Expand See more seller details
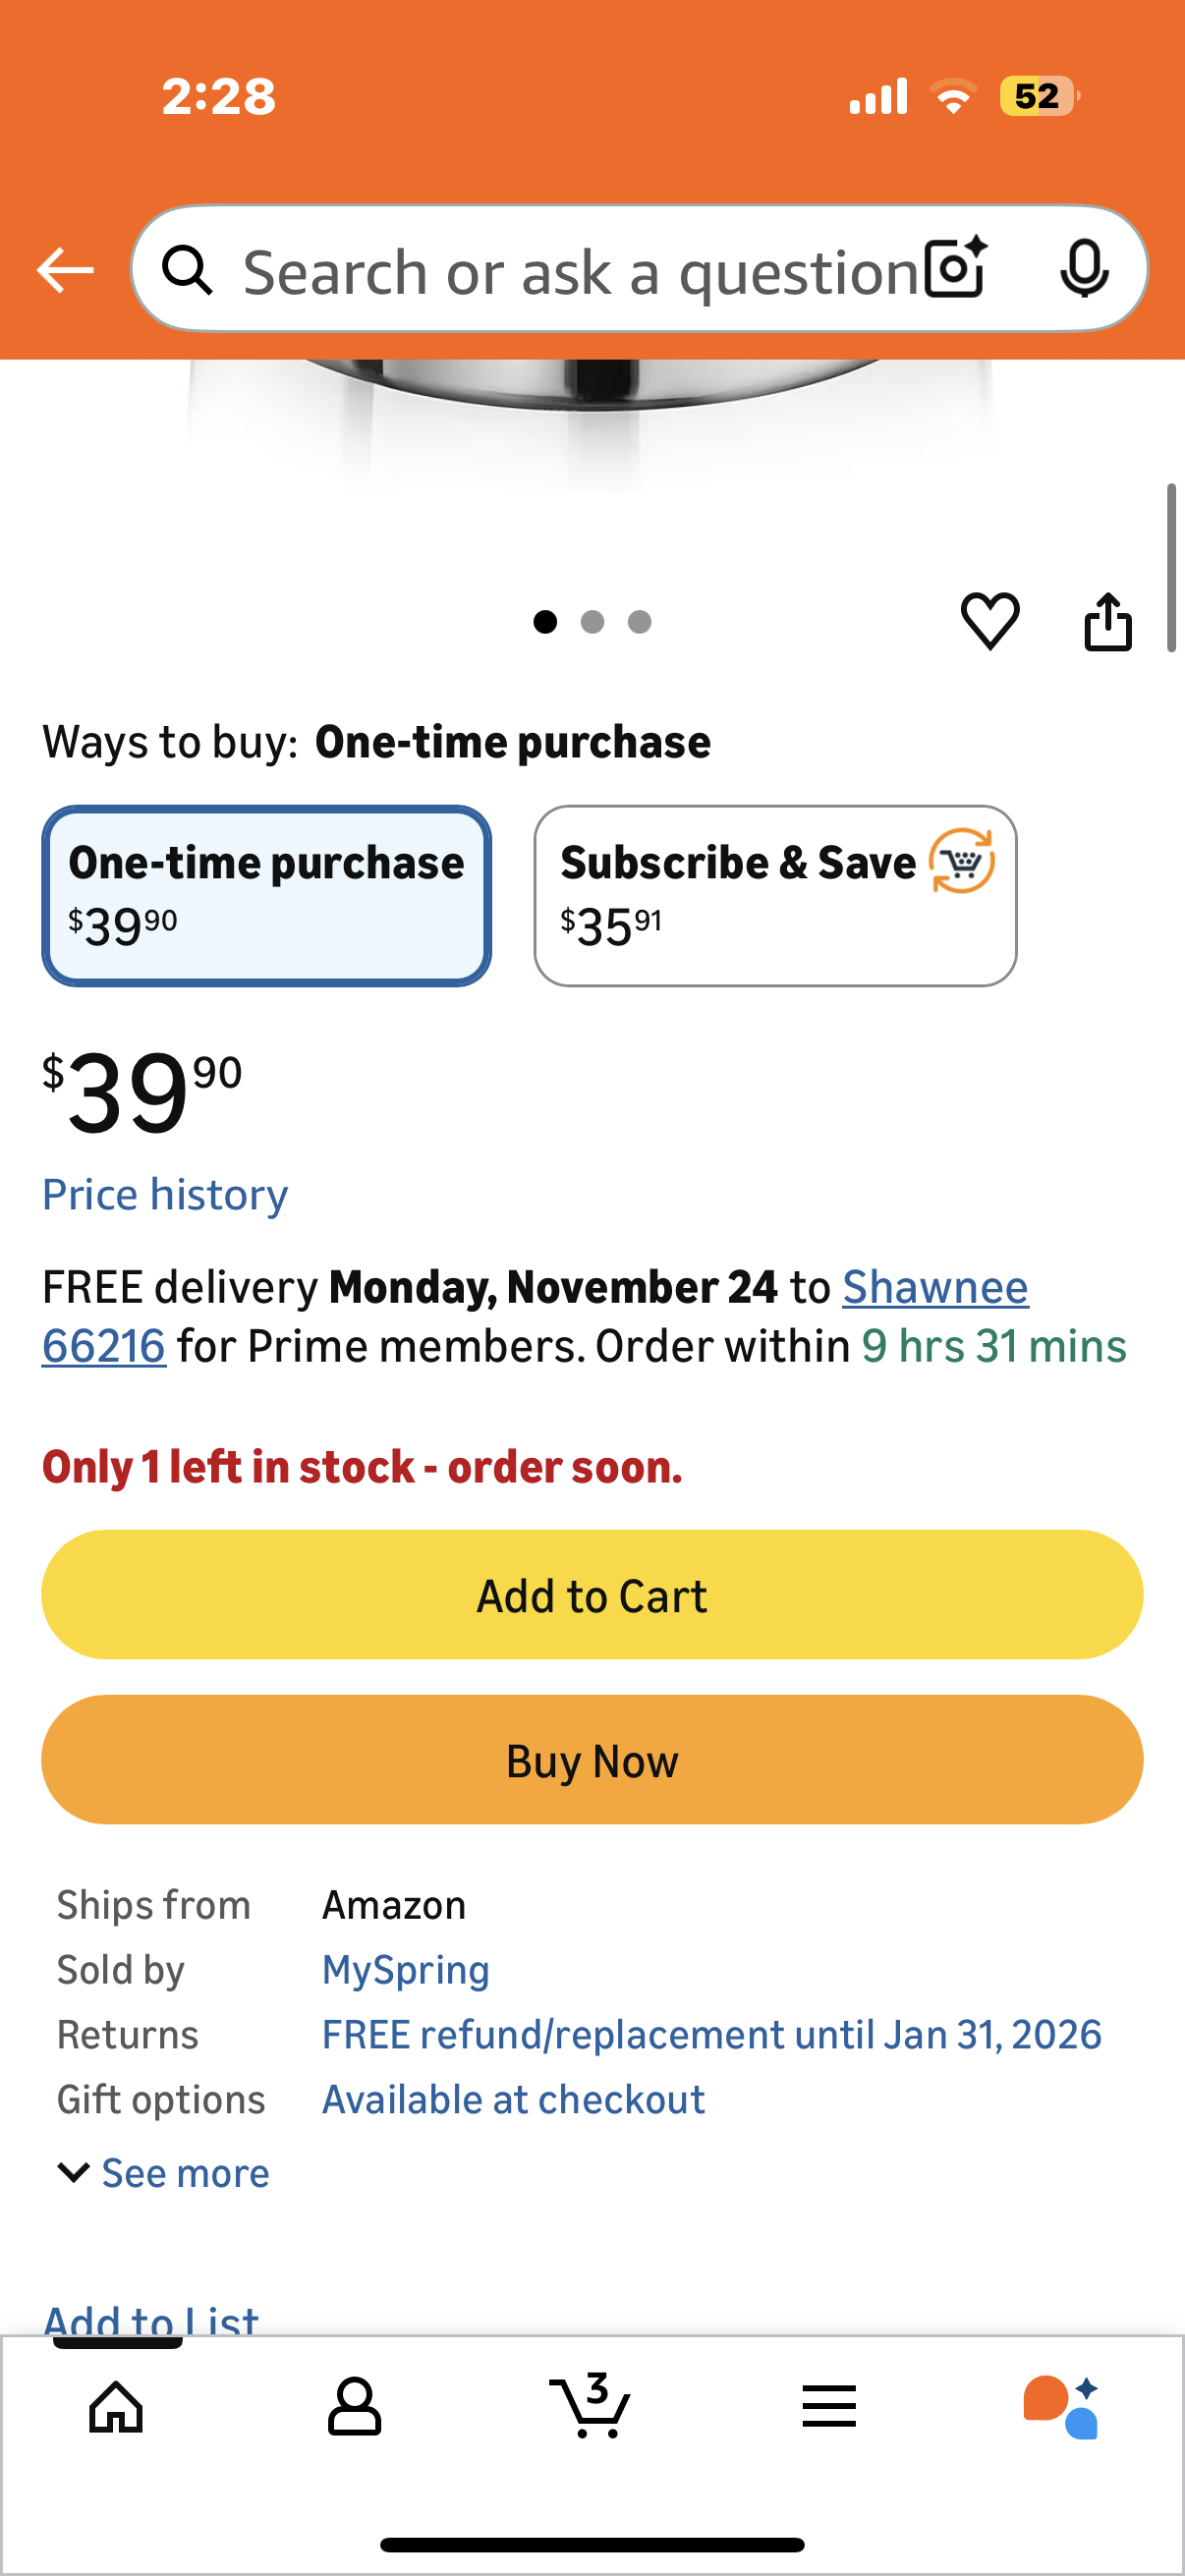This screenshot has width=1185, height=2576. point(165,2173)
